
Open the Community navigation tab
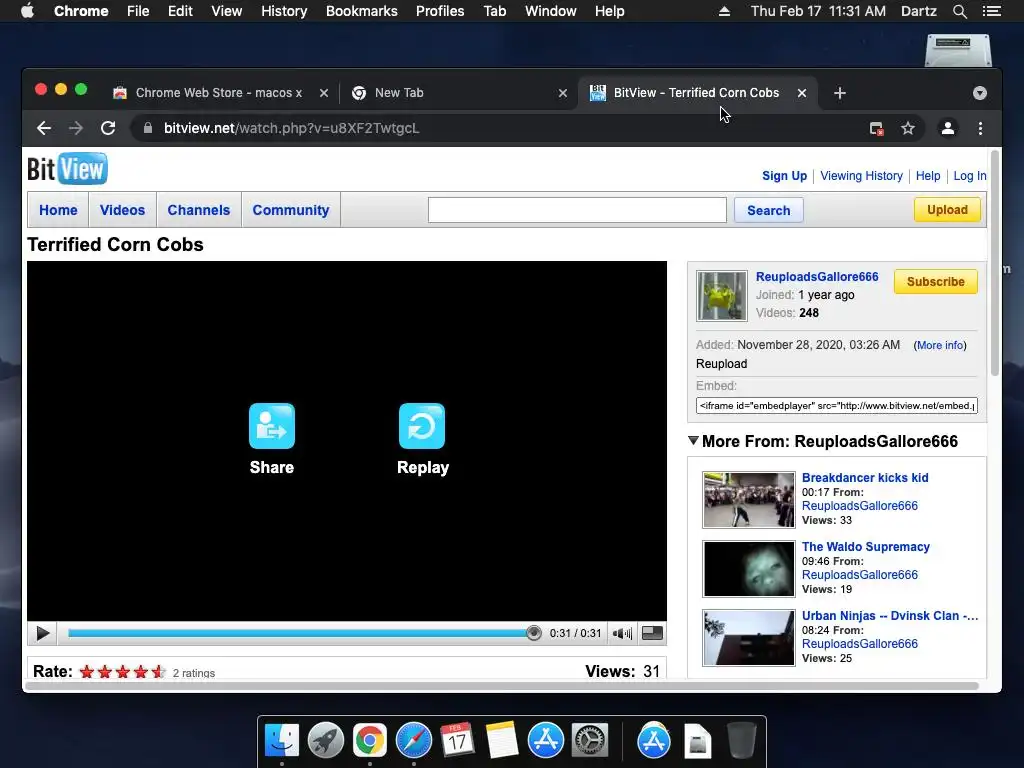coord(291,210)
